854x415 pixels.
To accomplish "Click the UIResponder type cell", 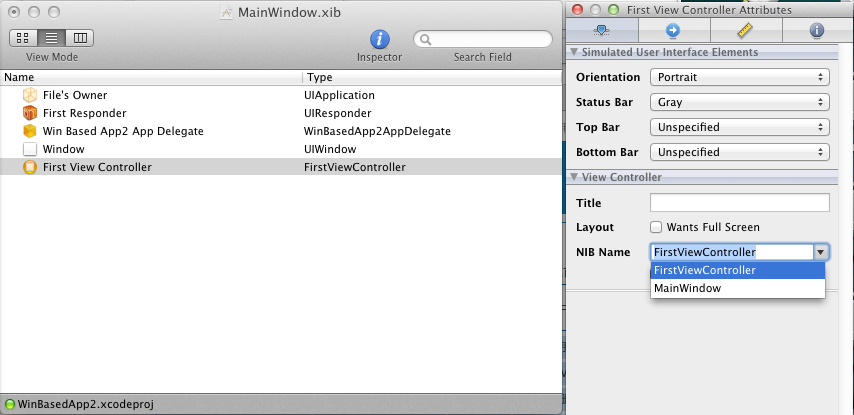I will pos(338,113).
